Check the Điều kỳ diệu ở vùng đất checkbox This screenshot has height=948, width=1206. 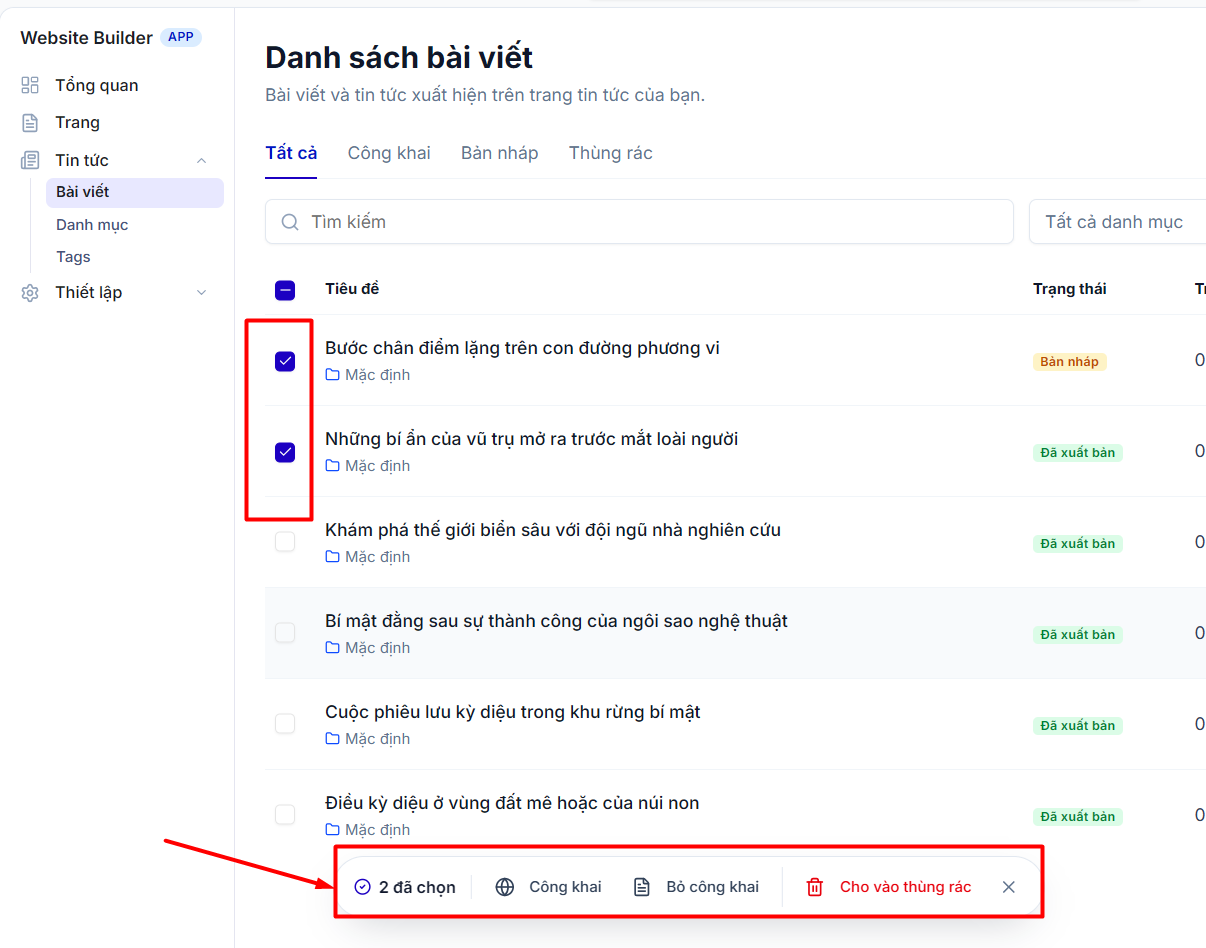pos(285,814)
